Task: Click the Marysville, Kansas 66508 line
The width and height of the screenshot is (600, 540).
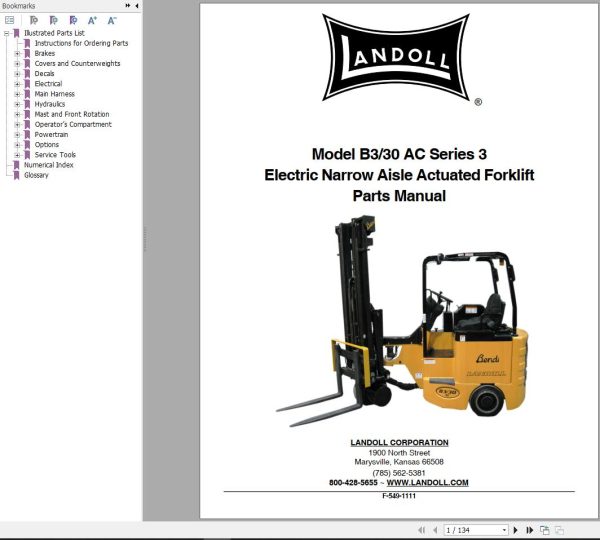Action: [399, 462]
